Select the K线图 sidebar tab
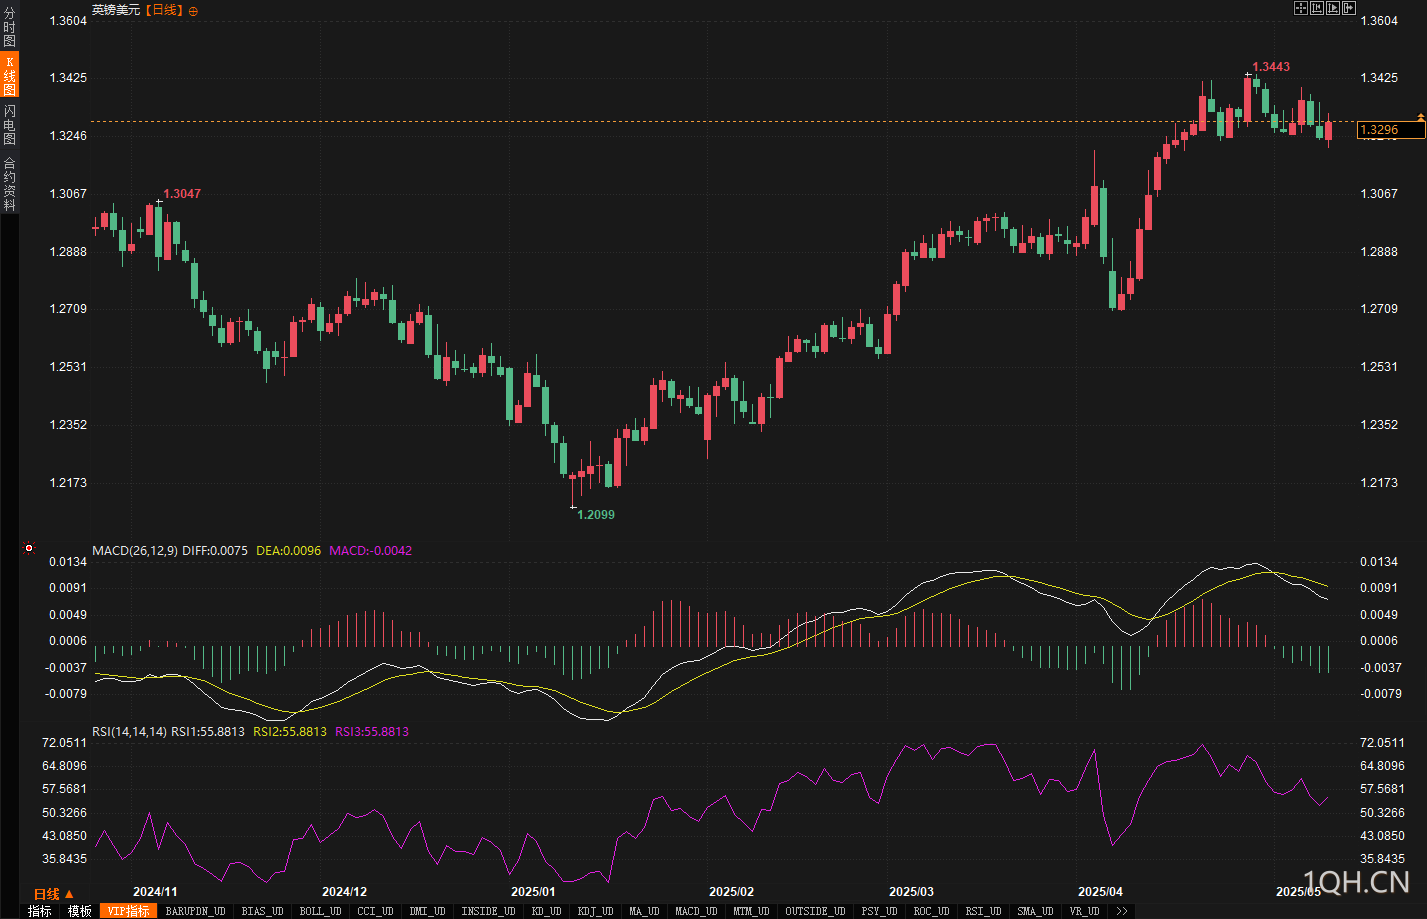1427x919 pixels. click(x=9, y=75)
